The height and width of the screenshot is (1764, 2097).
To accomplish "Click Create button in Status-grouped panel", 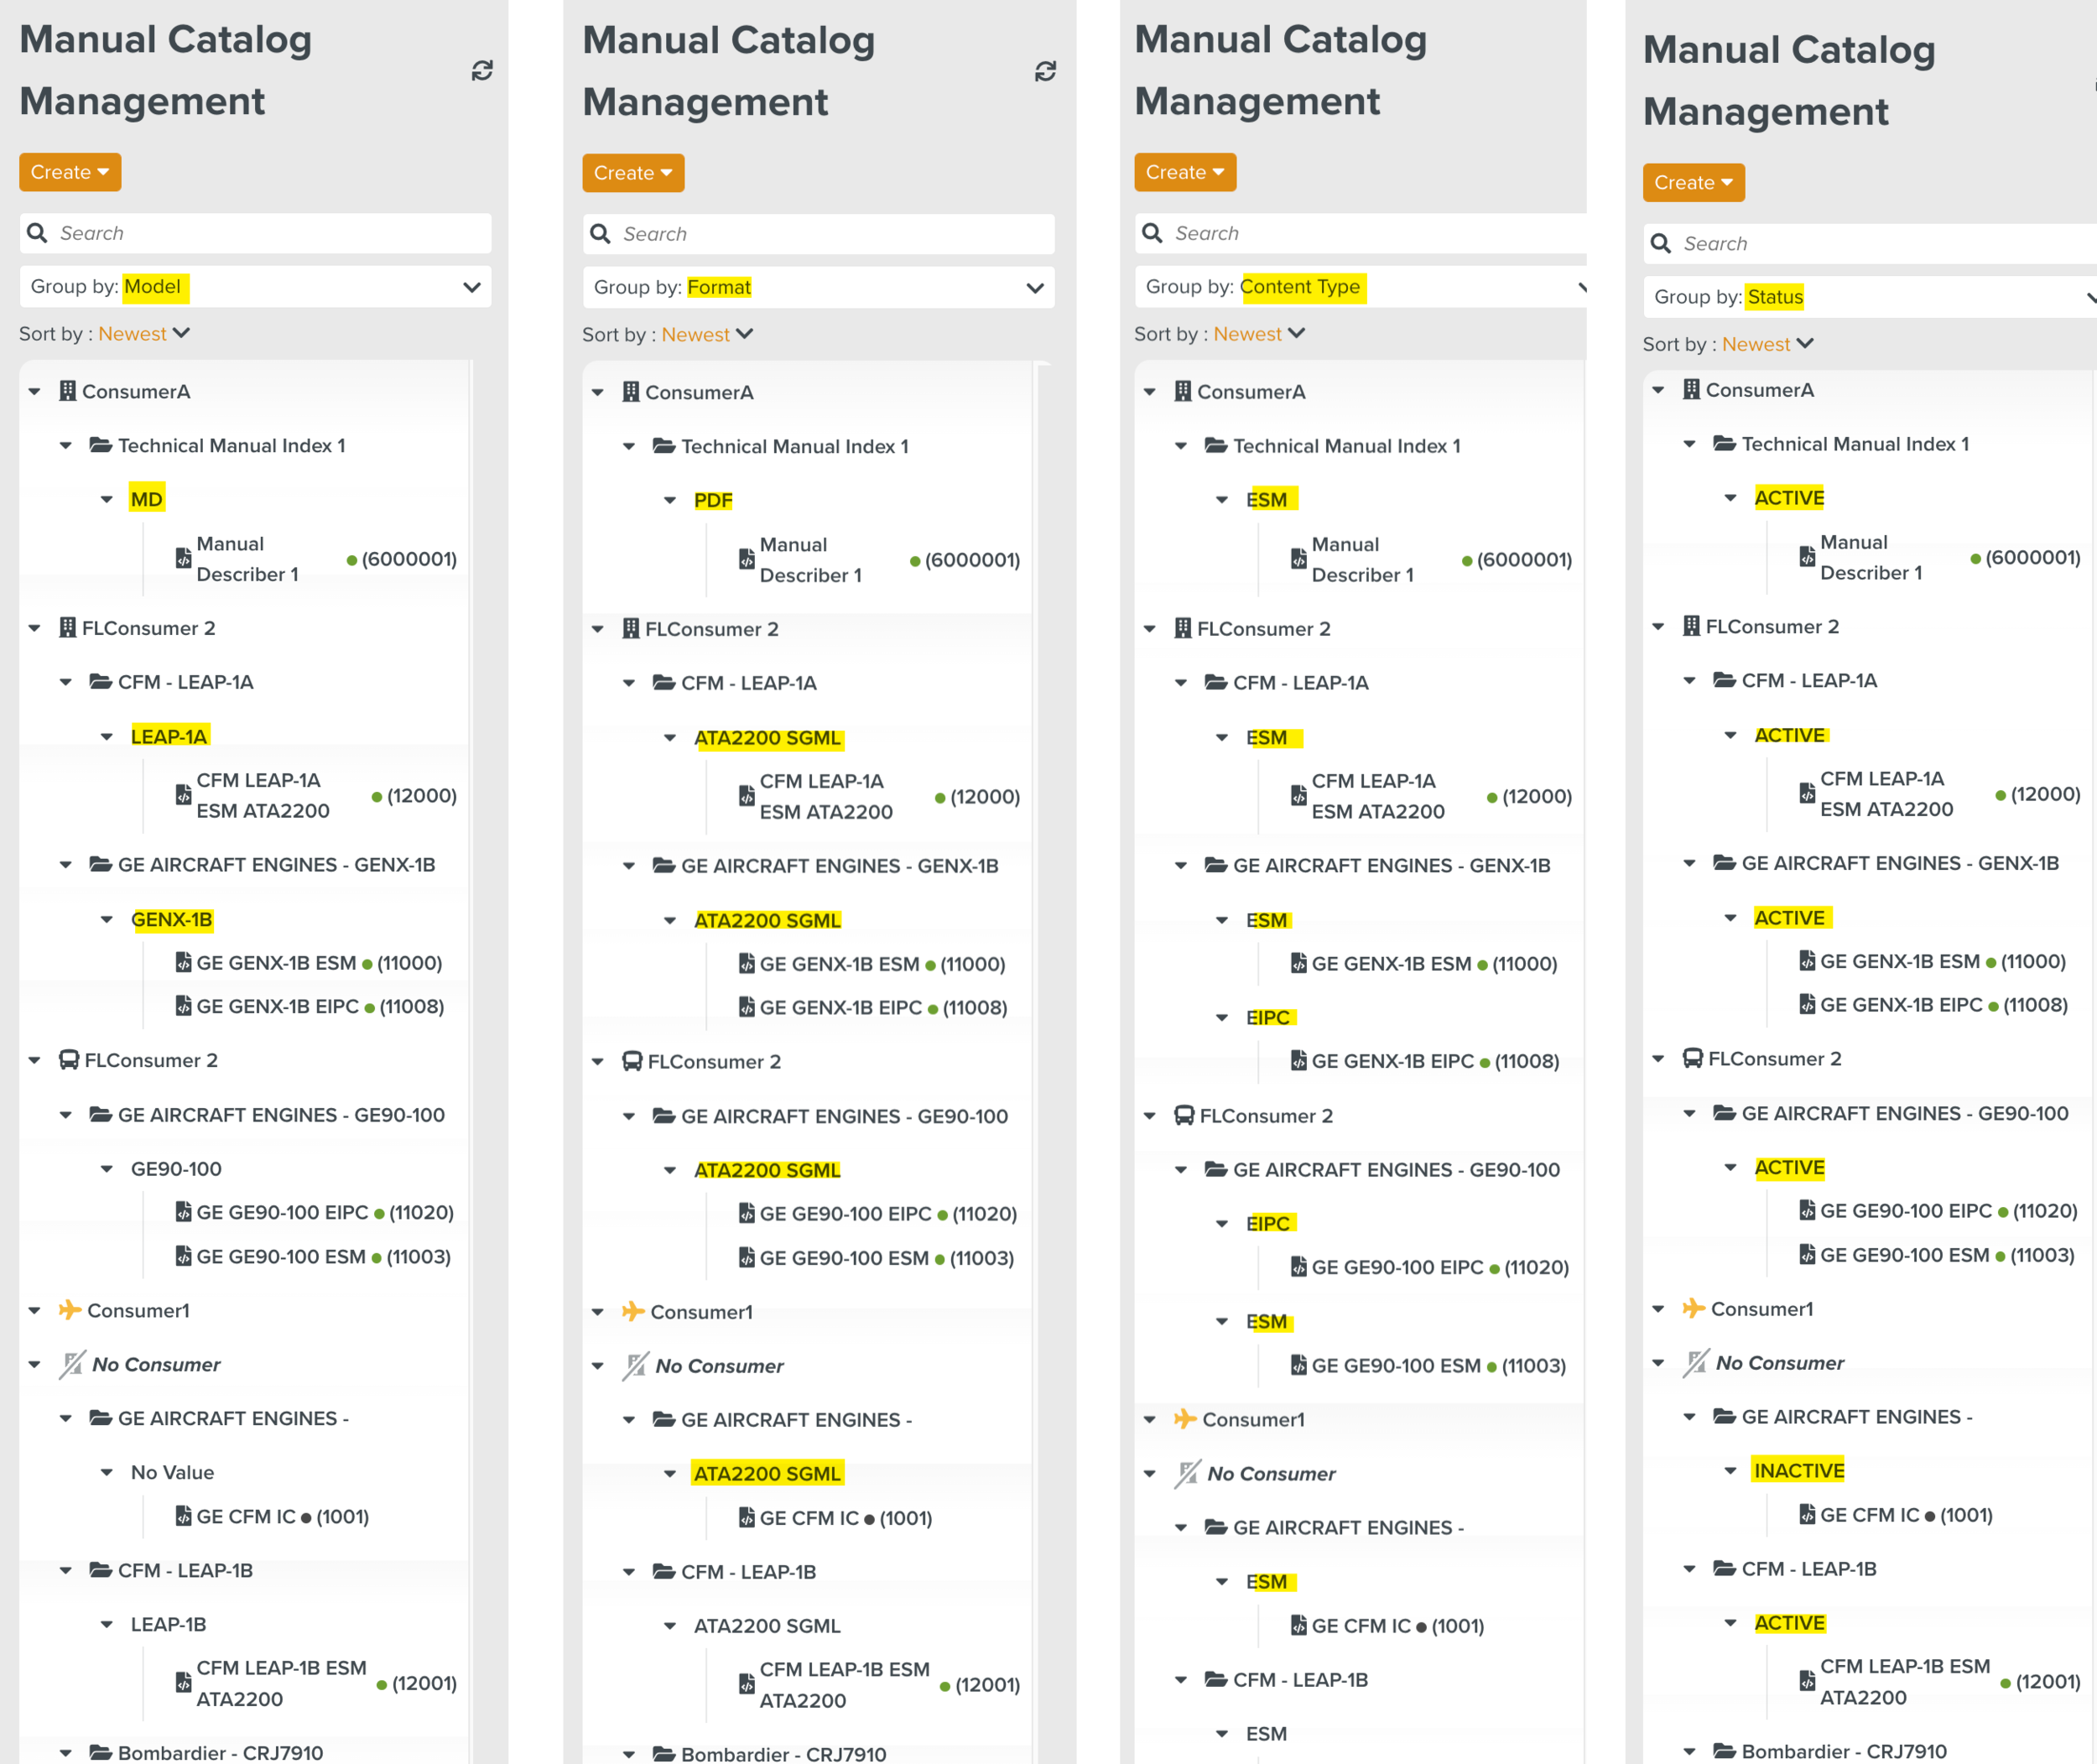I will [1693, 183].
